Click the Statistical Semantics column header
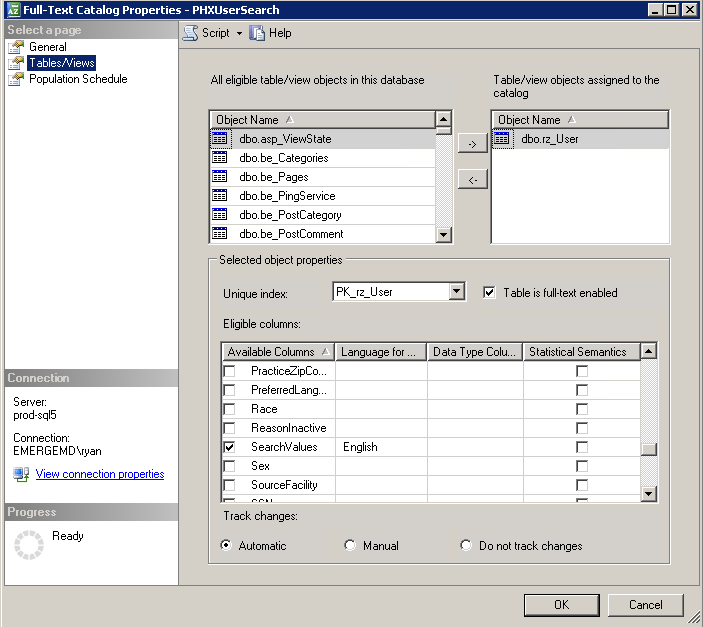Viewport: 703px width, 627px height. pyautogui.click(x=581, y=352)
